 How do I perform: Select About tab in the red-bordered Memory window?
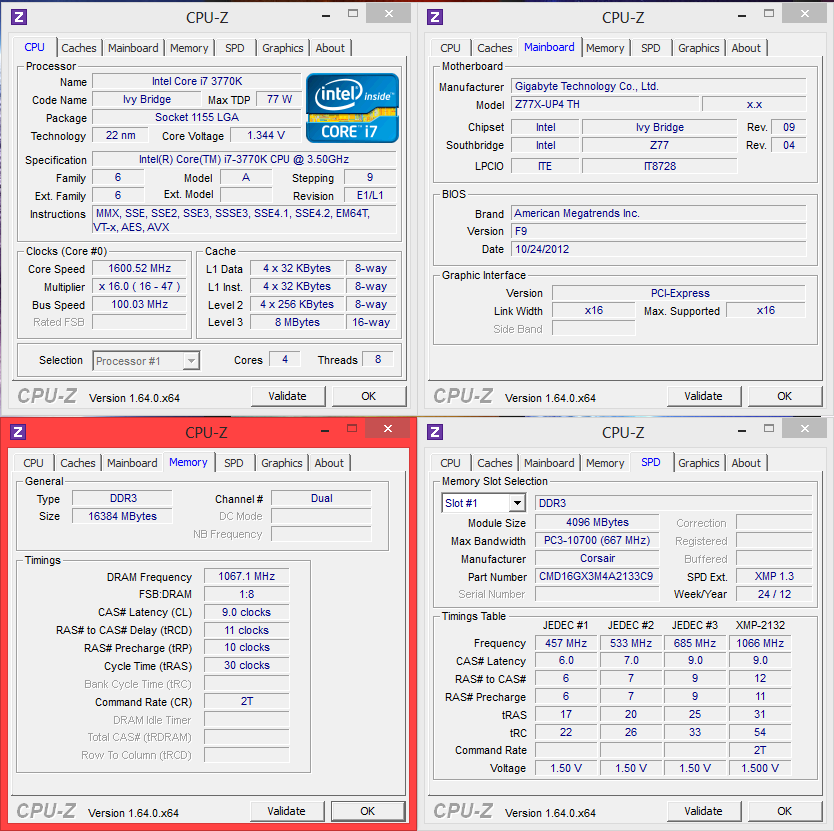pyautogui.click(x=329, y=463)
